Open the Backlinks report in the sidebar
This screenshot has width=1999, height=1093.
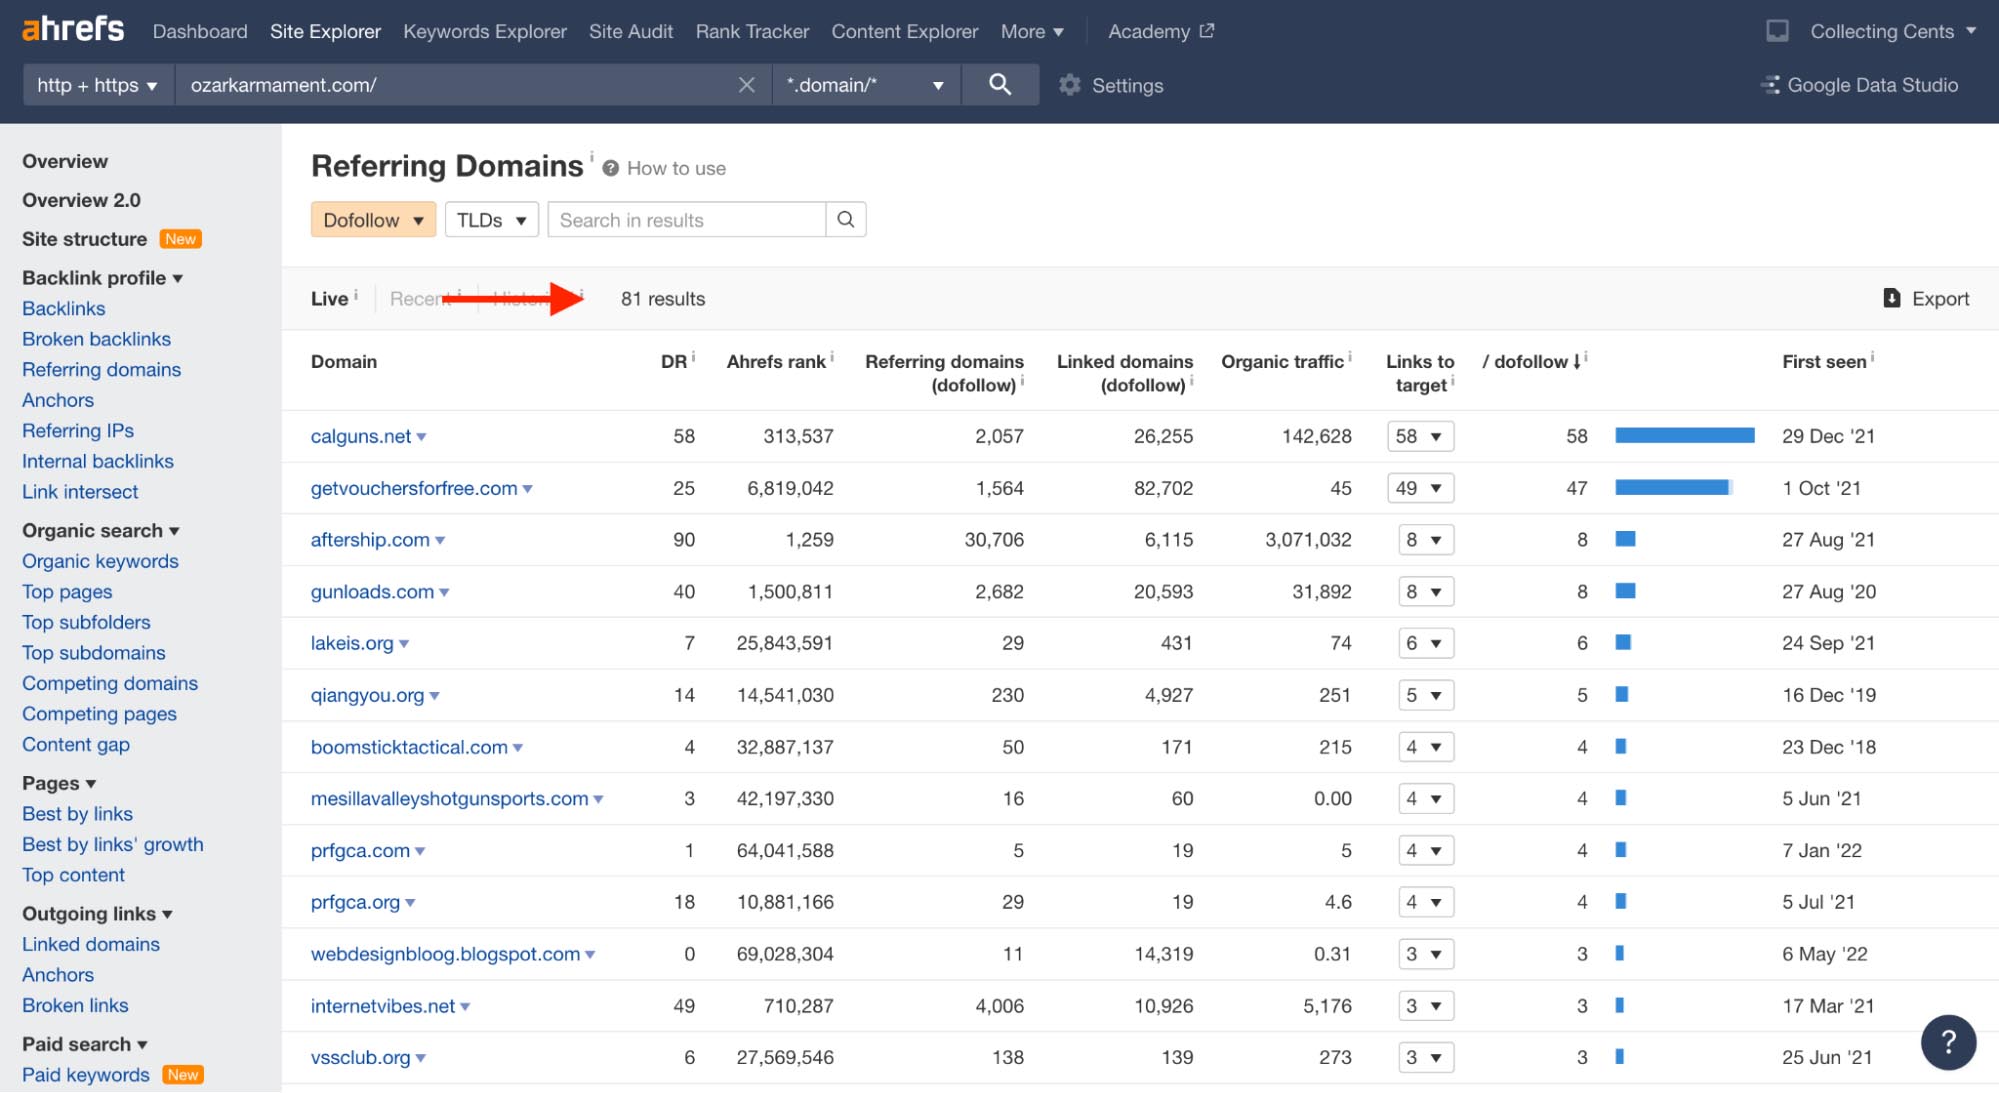(64, 309)
